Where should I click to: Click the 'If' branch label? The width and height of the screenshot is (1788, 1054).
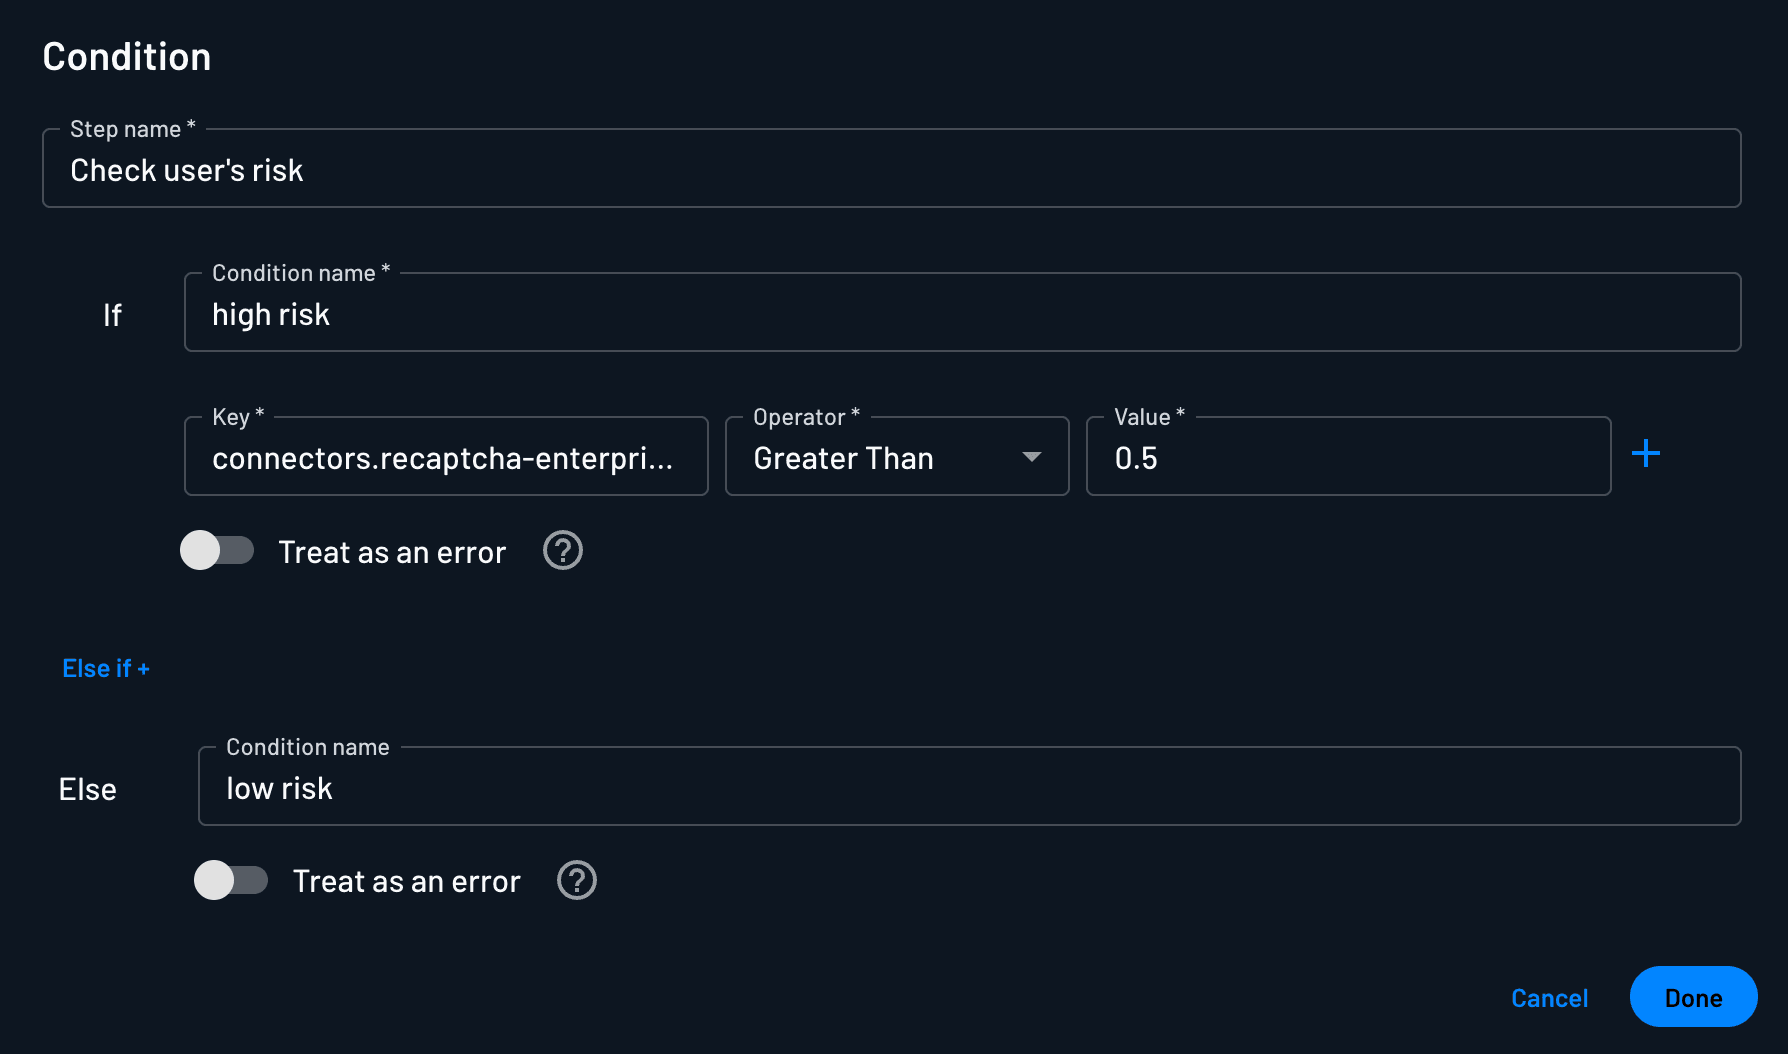(x=112, y=316)
